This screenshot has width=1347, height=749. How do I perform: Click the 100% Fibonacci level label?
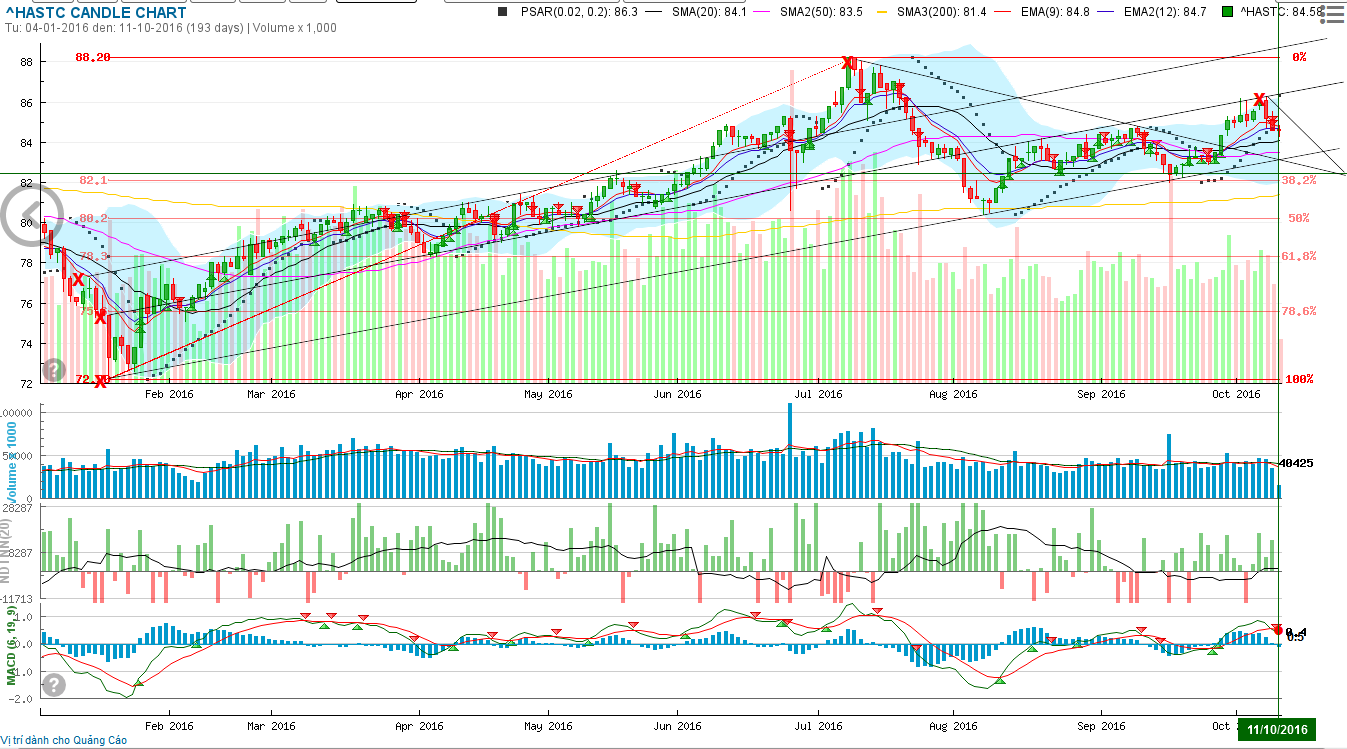[x=1298, y=379]
